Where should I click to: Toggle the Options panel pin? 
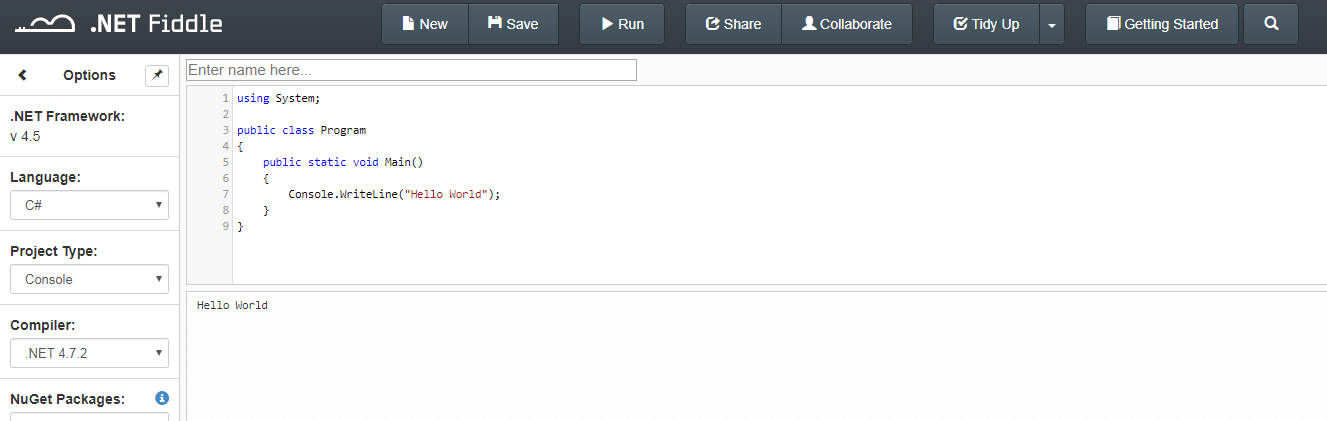(x=157, y=75)
